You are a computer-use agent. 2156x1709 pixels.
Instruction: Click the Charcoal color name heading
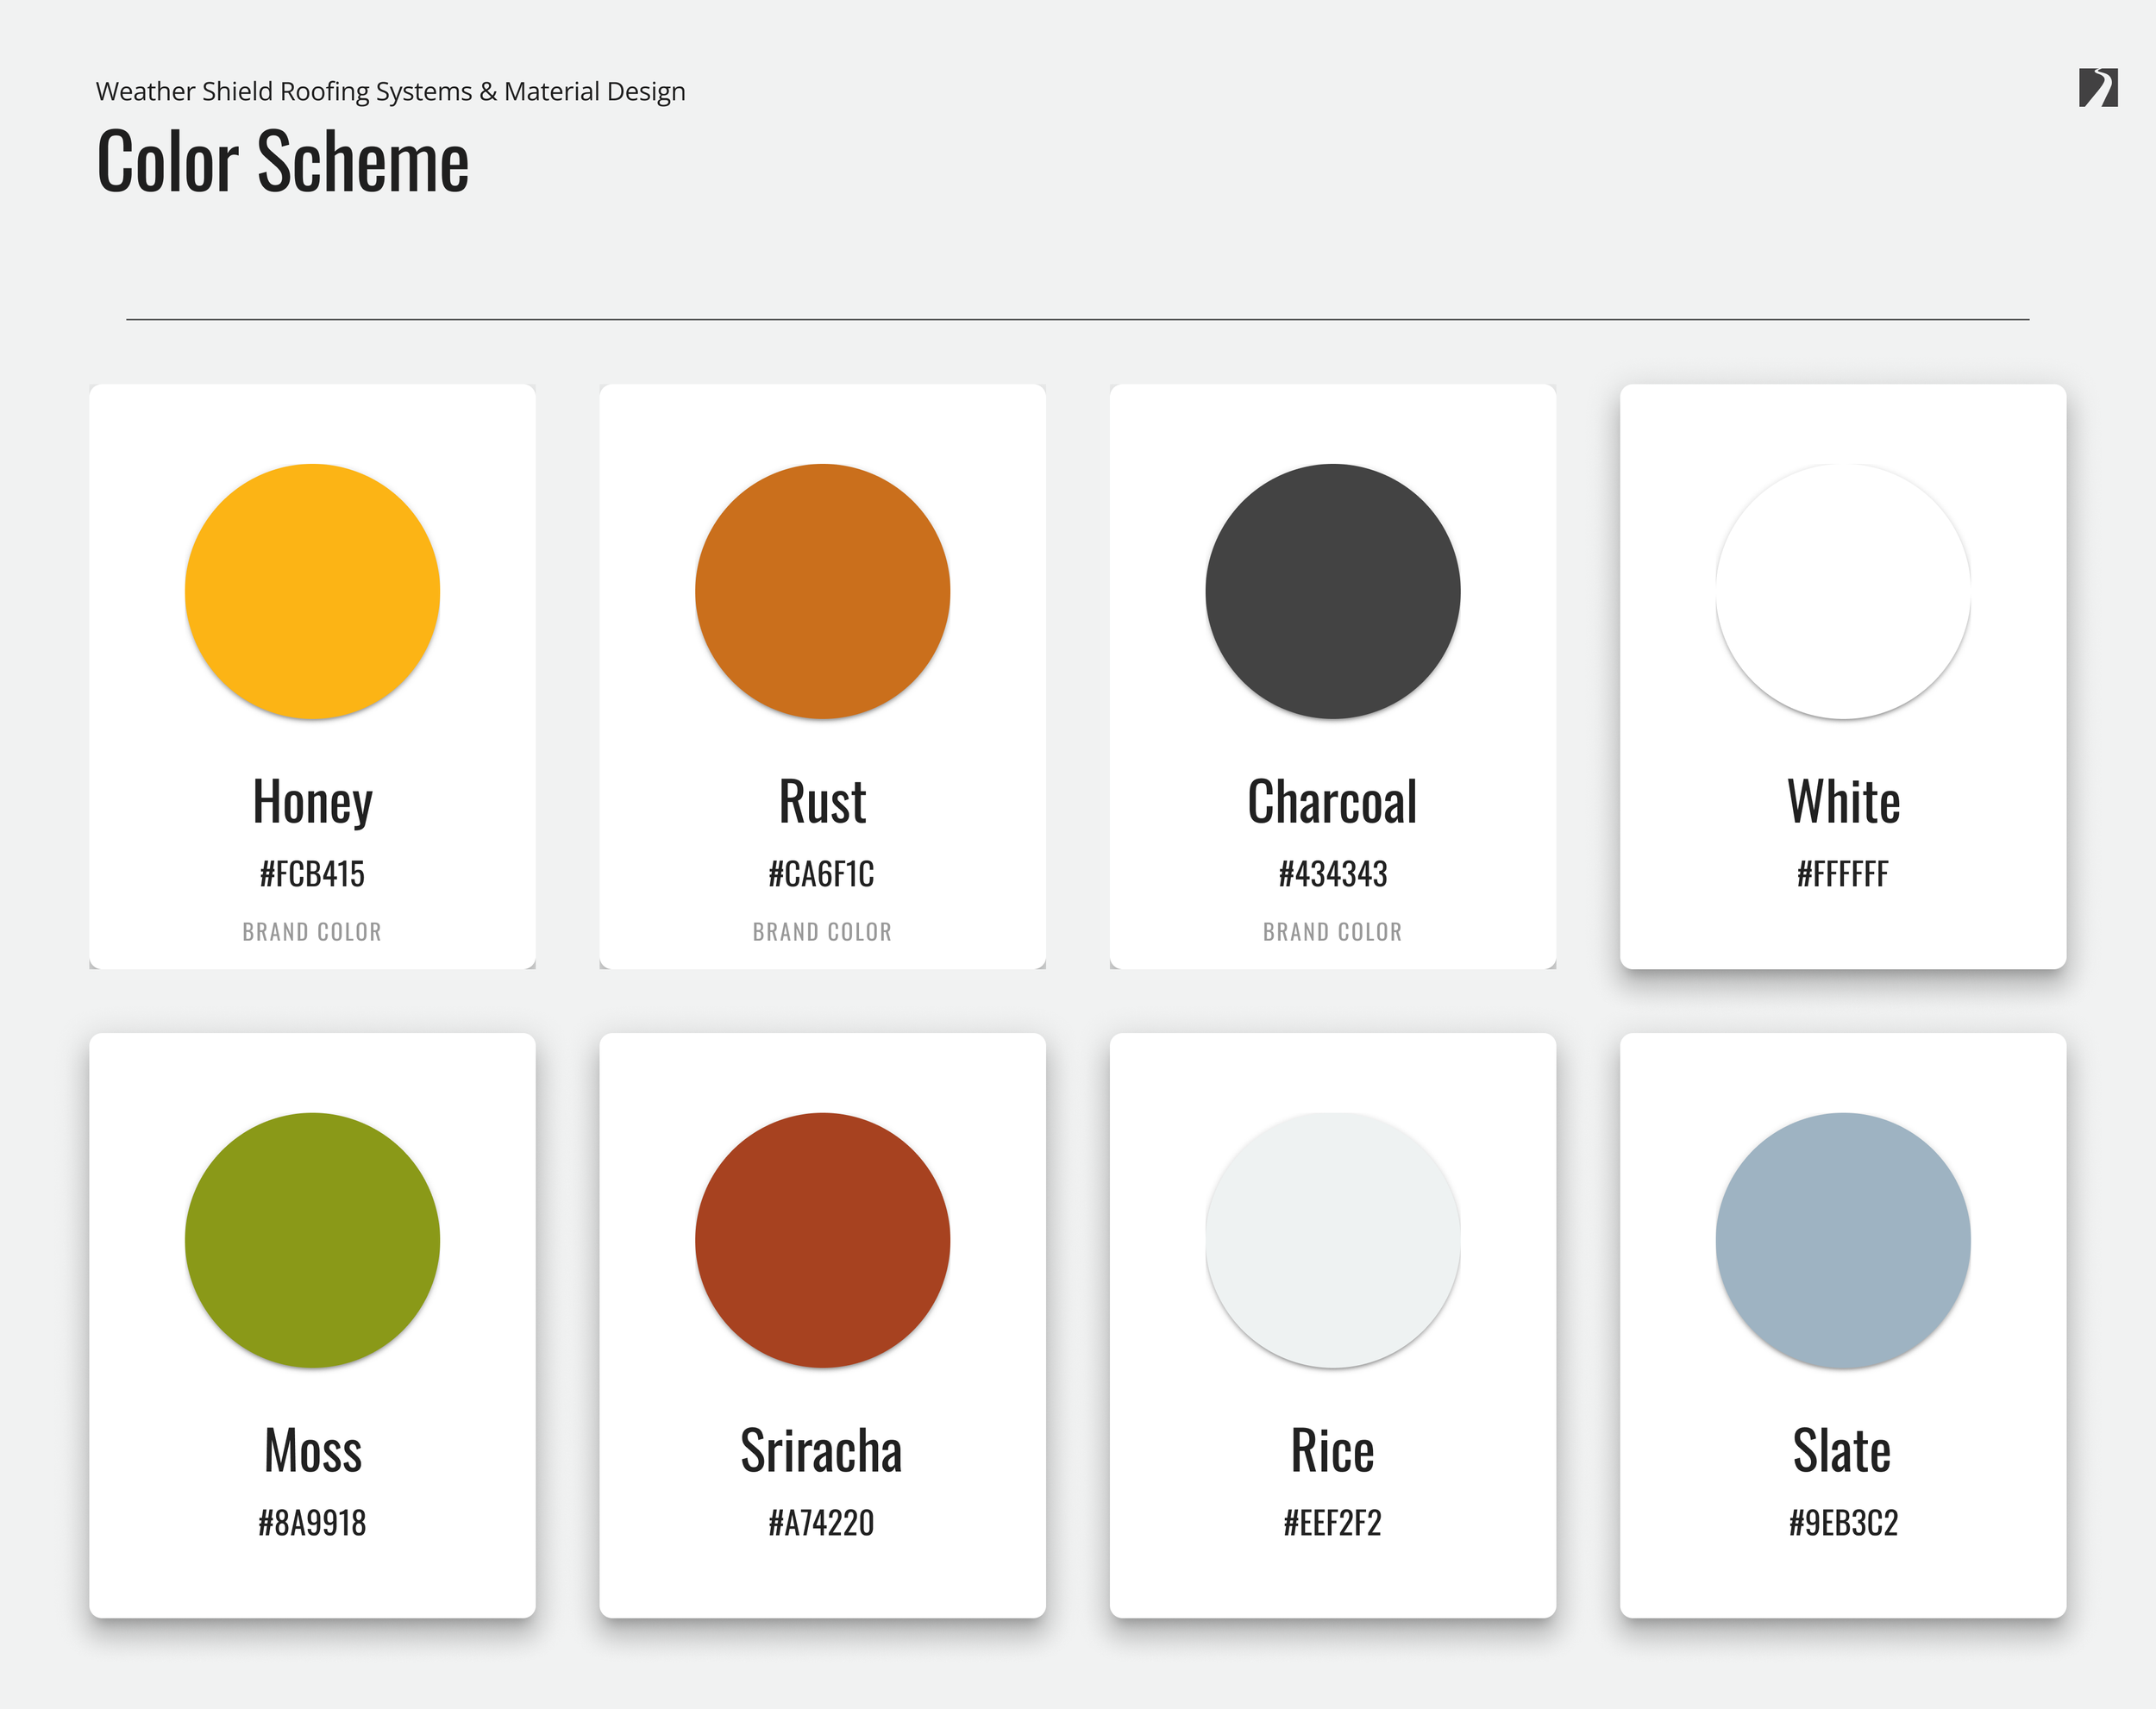coord(1332,802)
